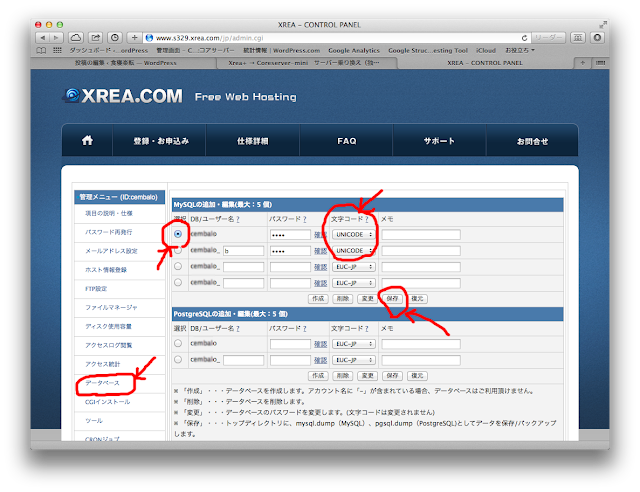Expand the お役立ち bookmarks folder
The height and width of the screenshot is (492, 640).
tap(520, 51)
